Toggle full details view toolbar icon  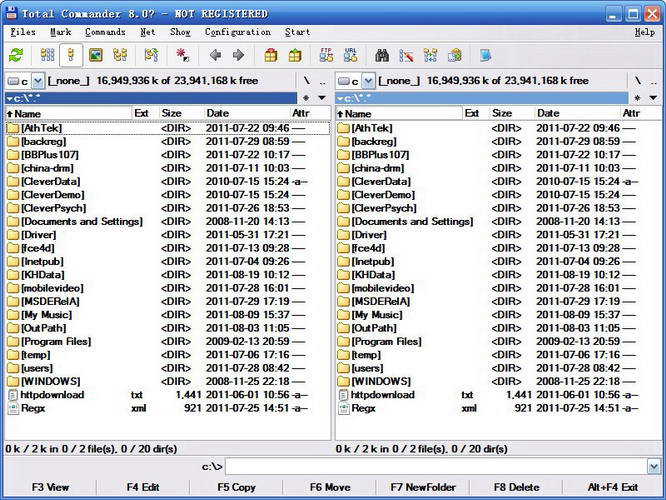(71, 55)
